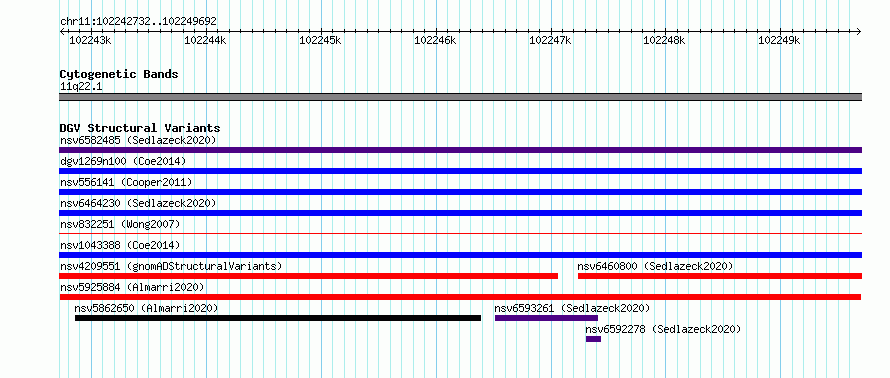890x378 pixels.
Task: Select the nsv5925884 red variant bar
Action: [460, 297]
